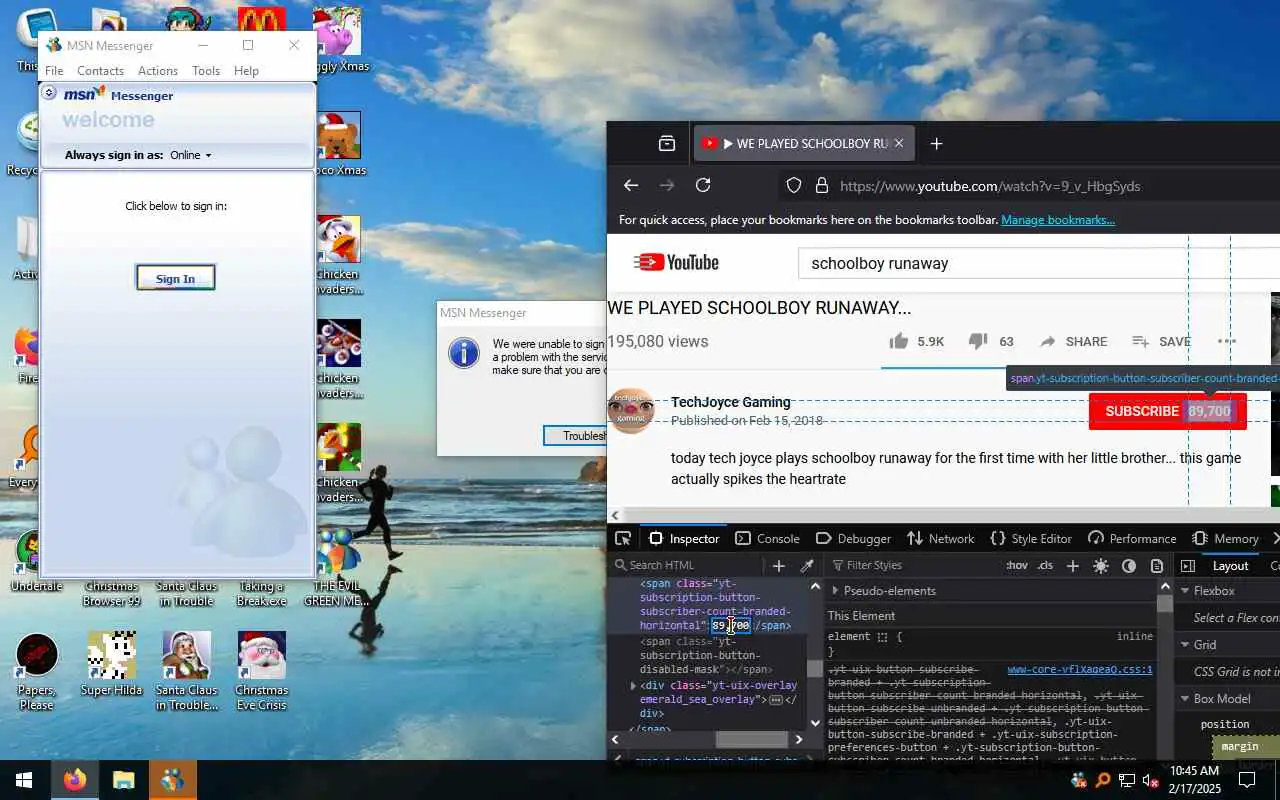Viewport: 1280px width, 800px height.
Task: Open the taskbar notification center icon
Action: click(1247, 780)
